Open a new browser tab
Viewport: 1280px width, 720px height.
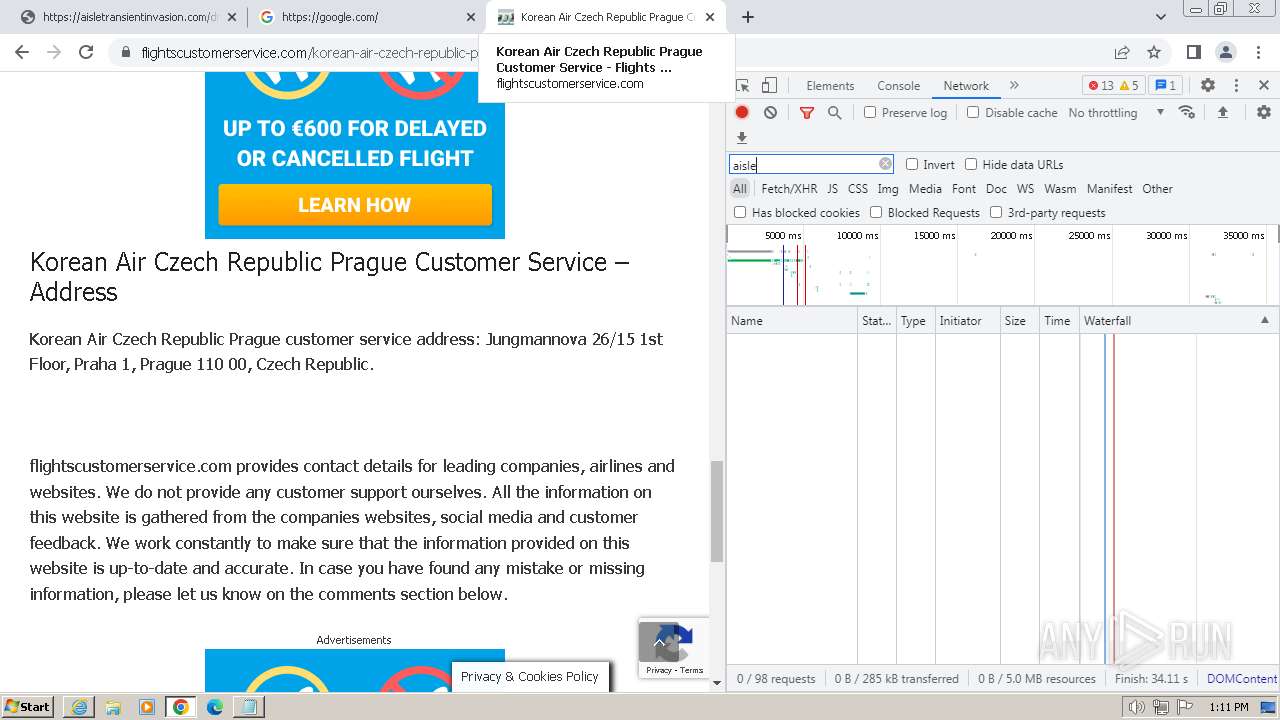[x=748, y=17]
